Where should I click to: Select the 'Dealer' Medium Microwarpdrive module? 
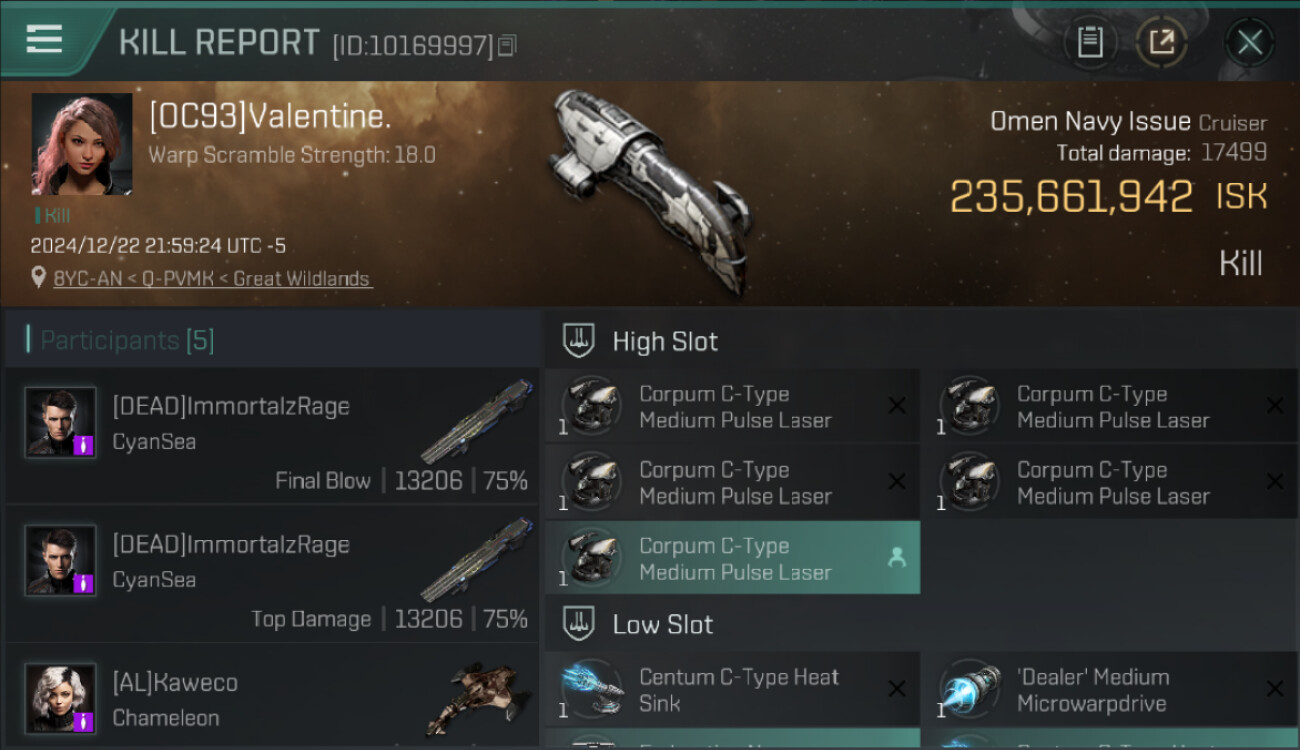(1110, 689)
